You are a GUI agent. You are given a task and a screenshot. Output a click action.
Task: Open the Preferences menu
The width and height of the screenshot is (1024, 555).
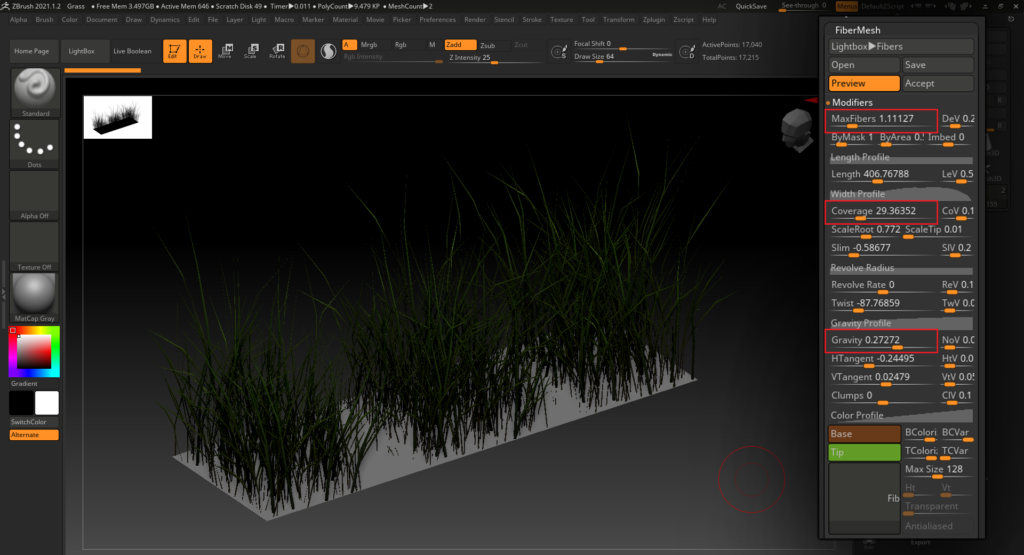pyautogui.click(x=437, y=19)
